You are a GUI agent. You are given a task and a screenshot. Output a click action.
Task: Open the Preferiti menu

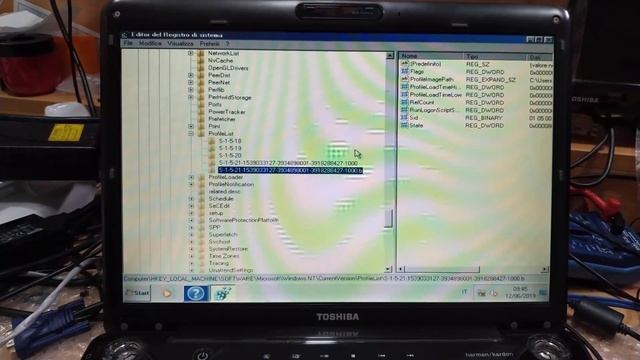209,43
